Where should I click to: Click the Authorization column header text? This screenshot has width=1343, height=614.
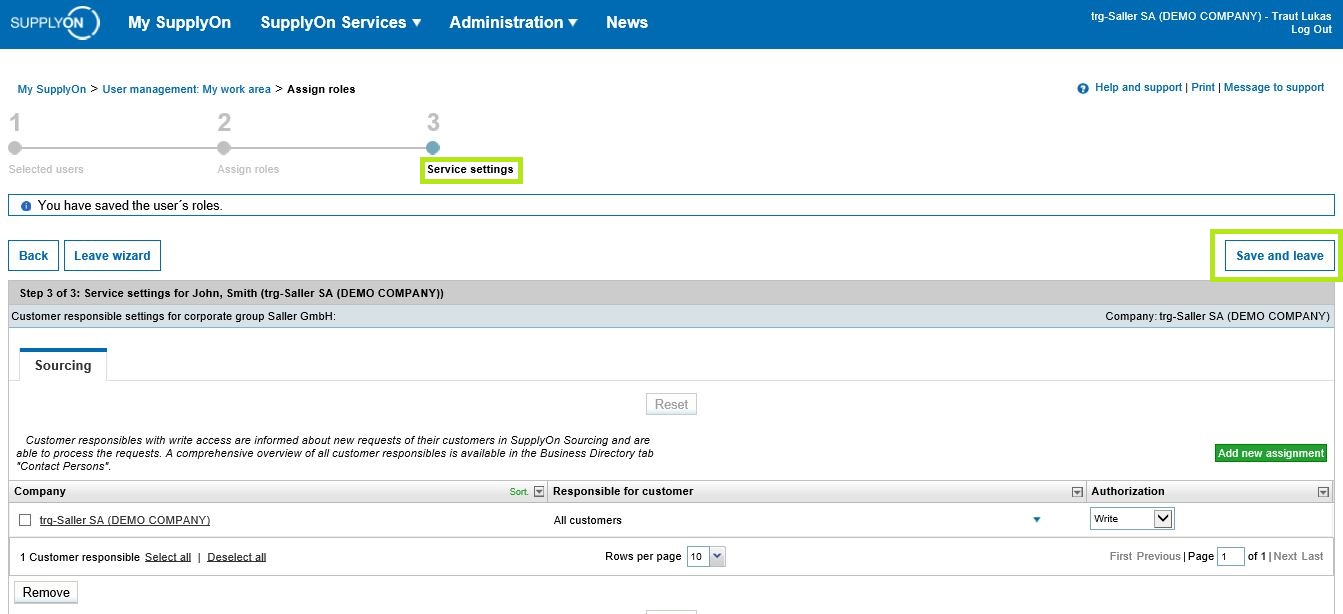[x=1128, y=491]
